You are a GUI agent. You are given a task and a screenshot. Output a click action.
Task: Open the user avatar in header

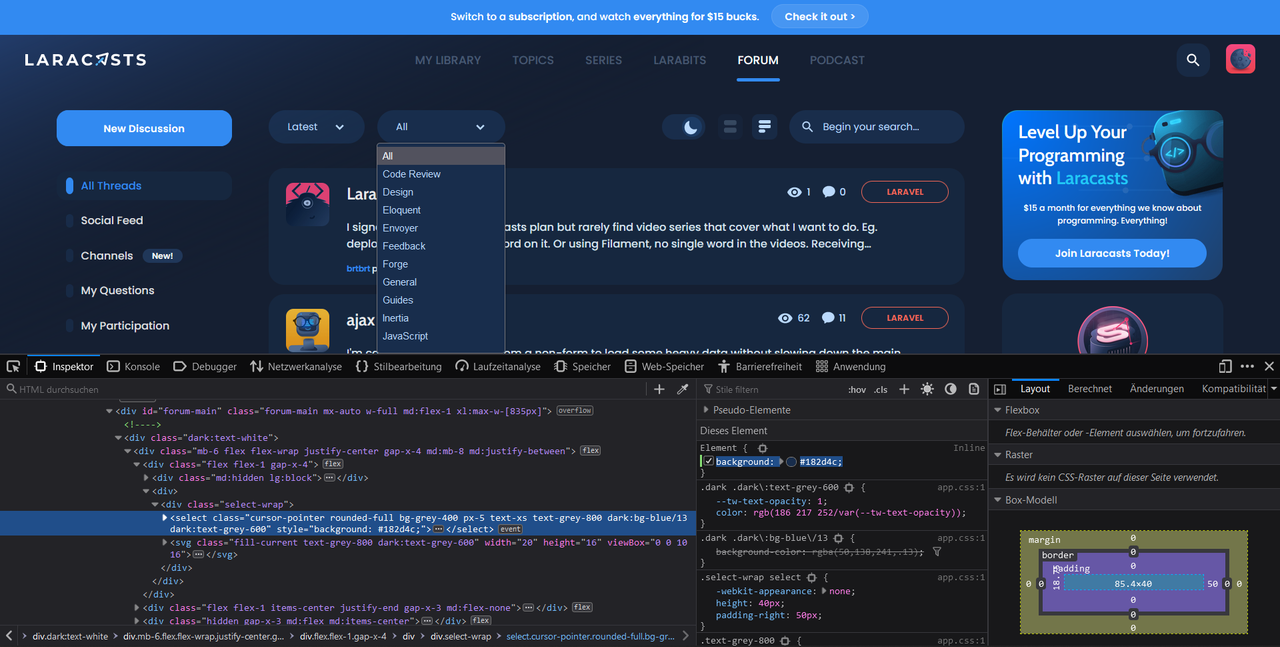pos(1241,60)
